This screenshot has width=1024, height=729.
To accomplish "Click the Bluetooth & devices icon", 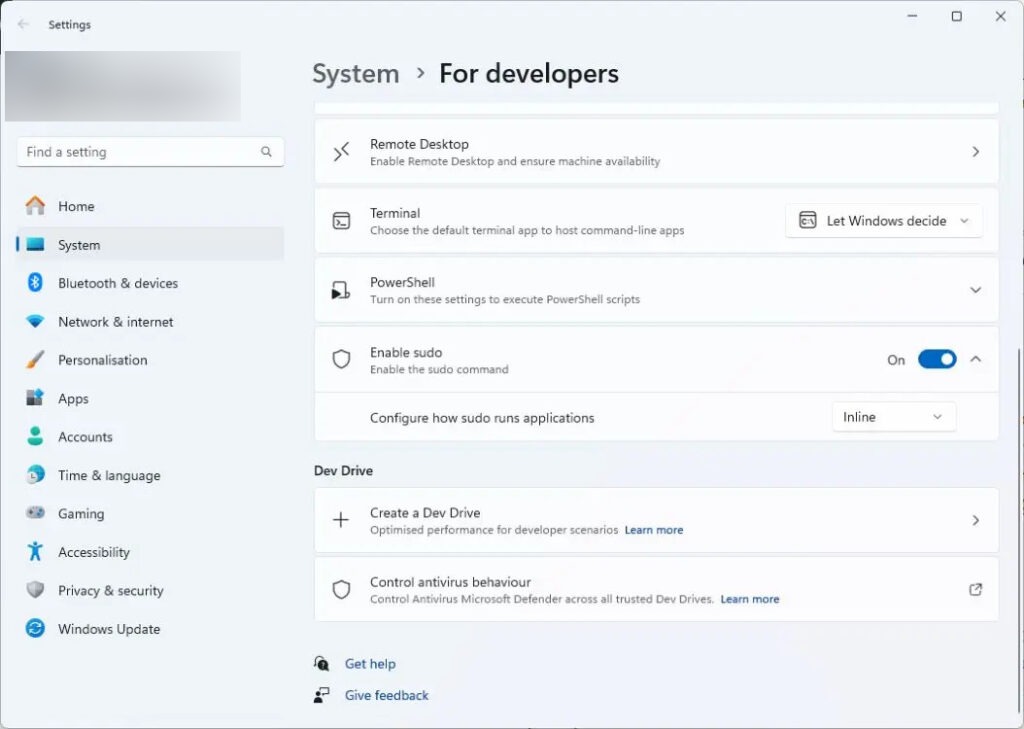I will (x=35, y=283).
